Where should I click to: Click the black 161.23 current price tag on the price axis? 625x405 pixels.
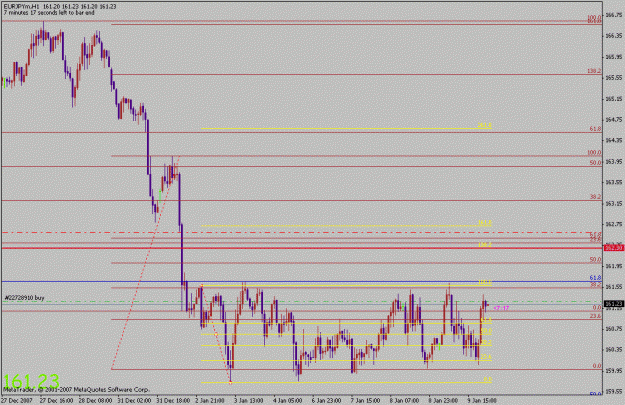pyautogui.click(x=614, y=304)
